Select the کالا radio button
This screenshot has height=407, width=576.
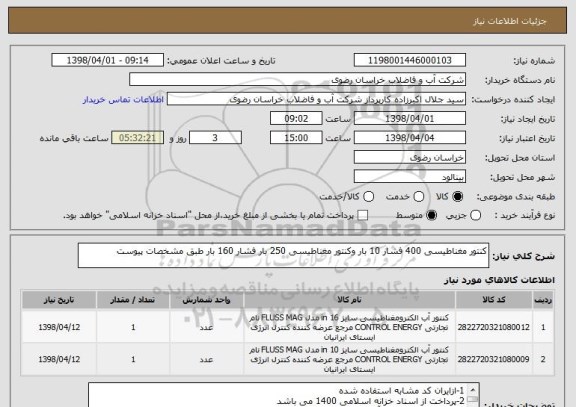[x=457, y=197]
